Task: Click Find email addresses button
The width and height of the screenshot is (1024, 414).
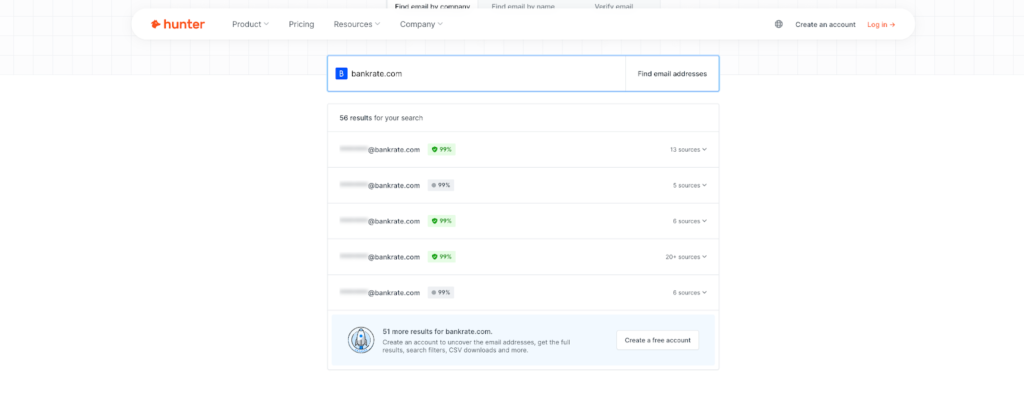Action: pos(672,74)
